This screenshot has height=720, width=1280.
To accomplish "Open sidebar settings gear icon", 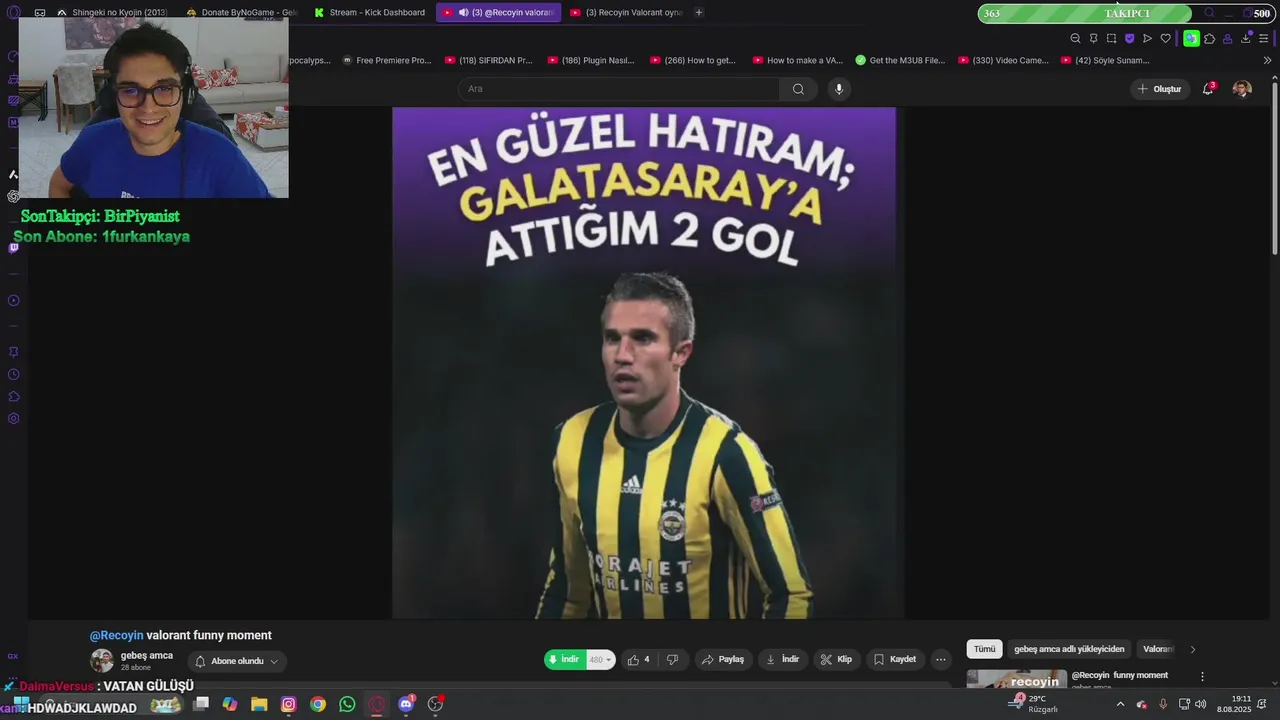I will tap(14, 418).
